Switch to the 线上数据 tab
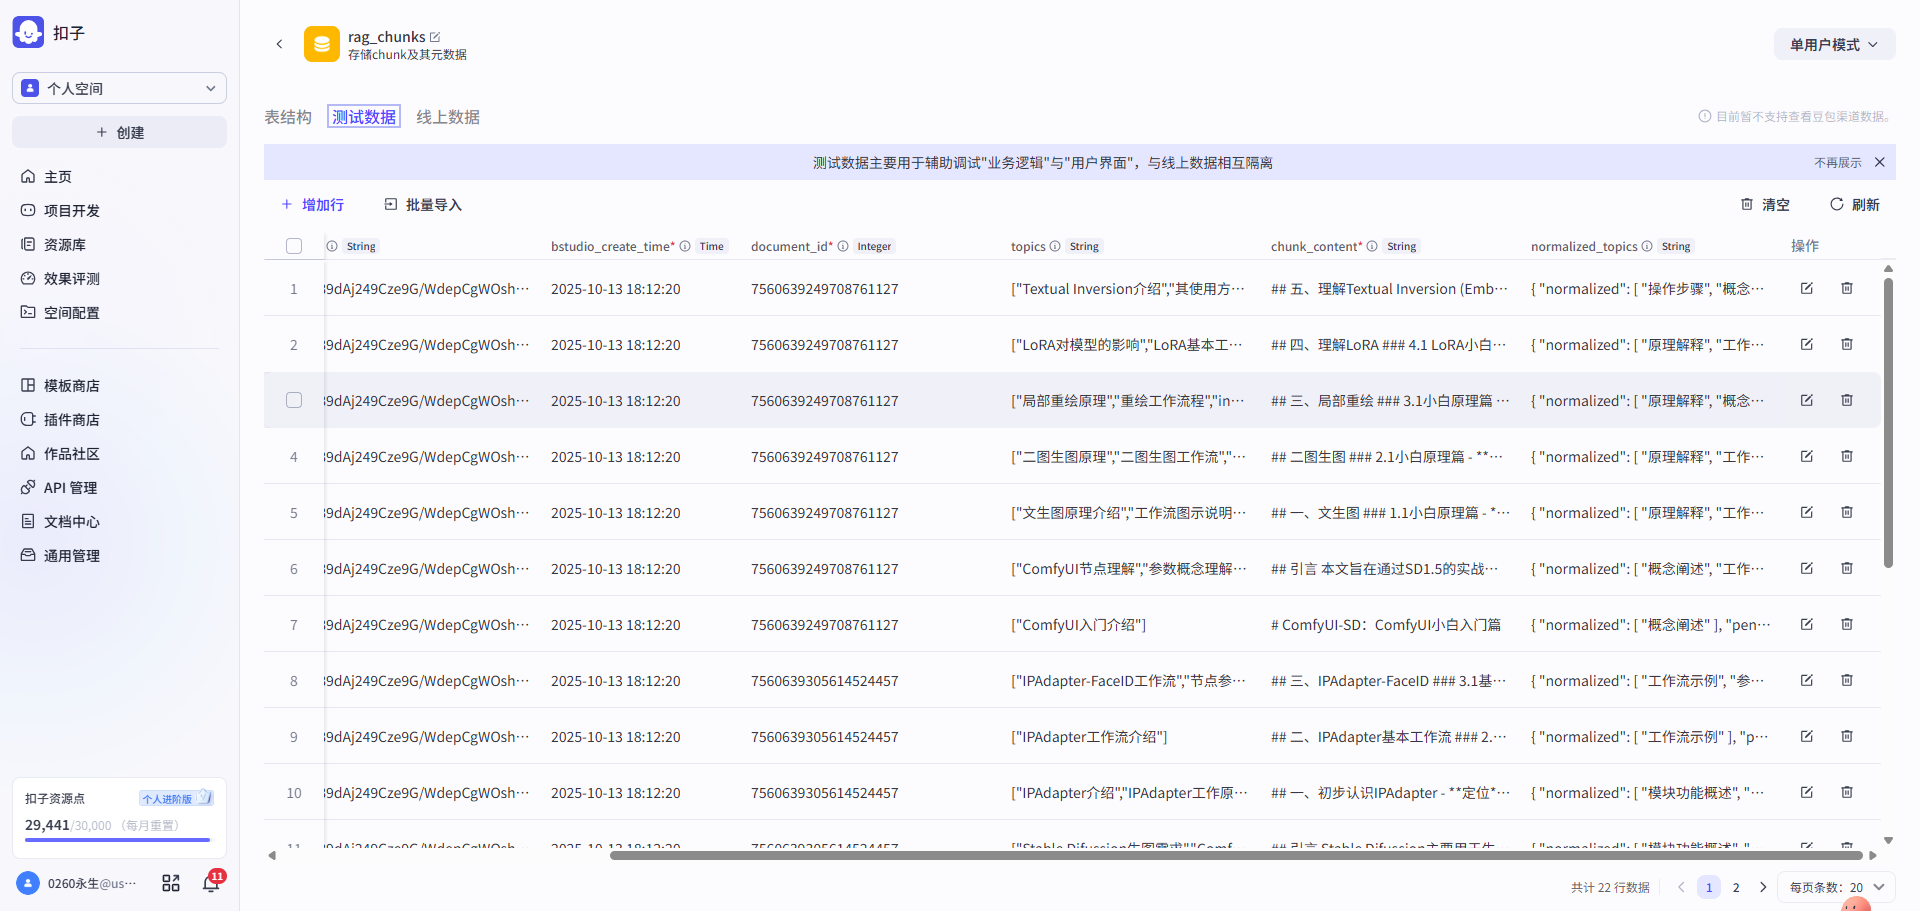Image resolution: width=1920 pixels, height=911 pixels. tap(448, 117)
